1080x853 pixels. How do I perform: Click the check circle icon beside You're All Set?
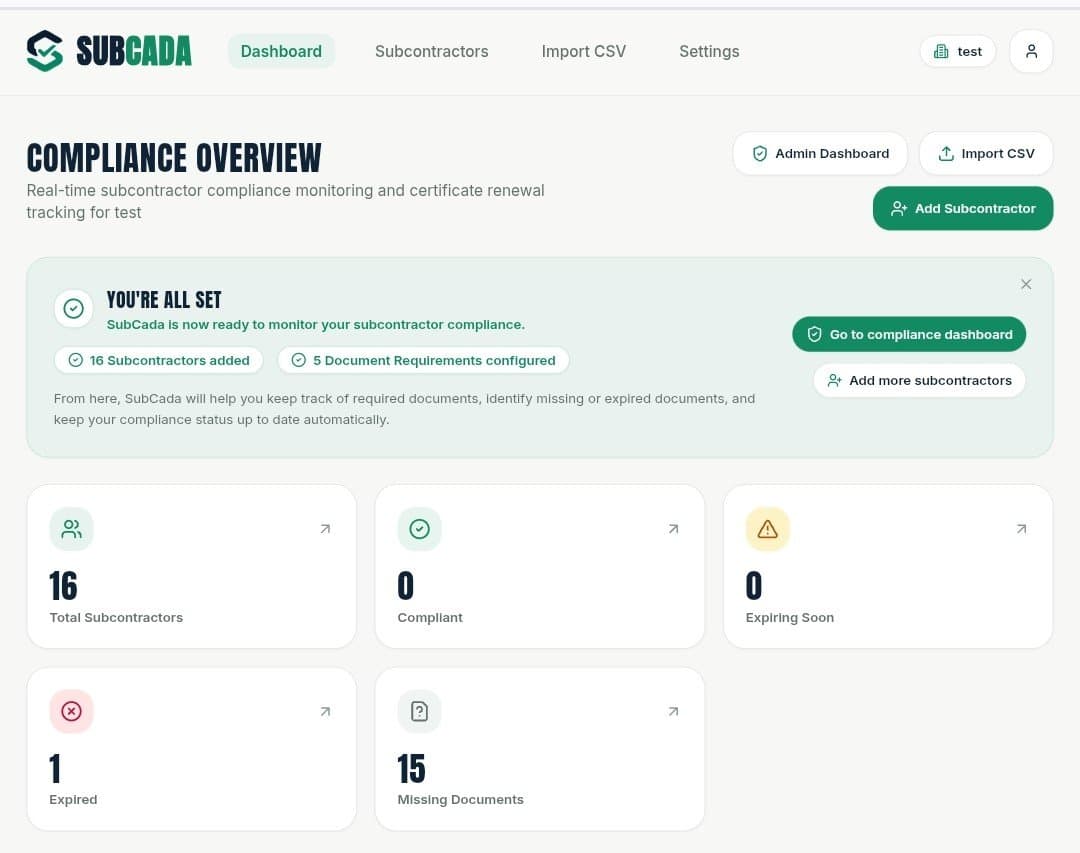pyautogui.click(x=74, y=309)
